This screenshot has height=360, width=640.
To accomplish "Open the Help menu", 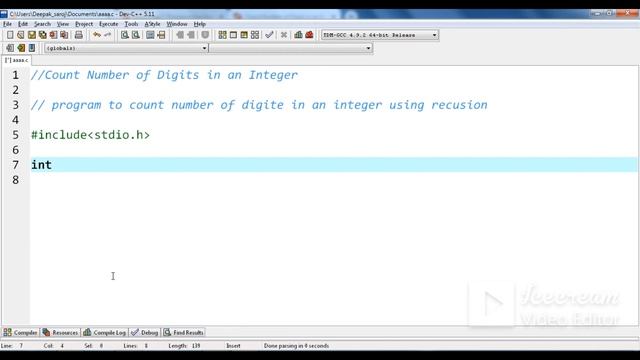I will [200, 24].
